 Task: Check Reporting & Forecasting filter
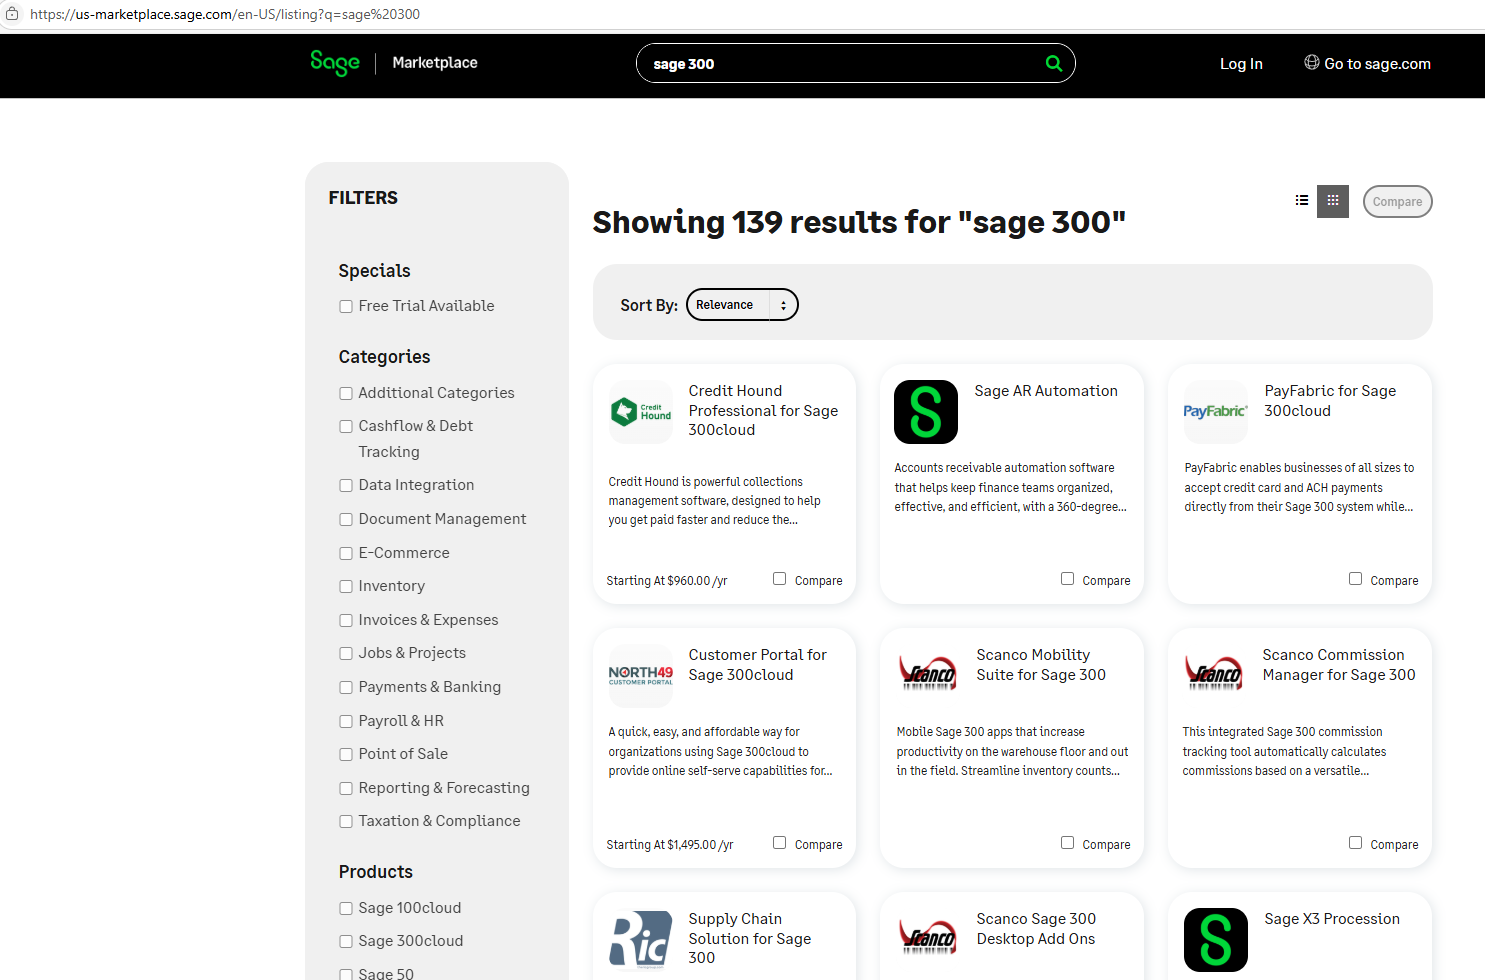coord(346,789)
